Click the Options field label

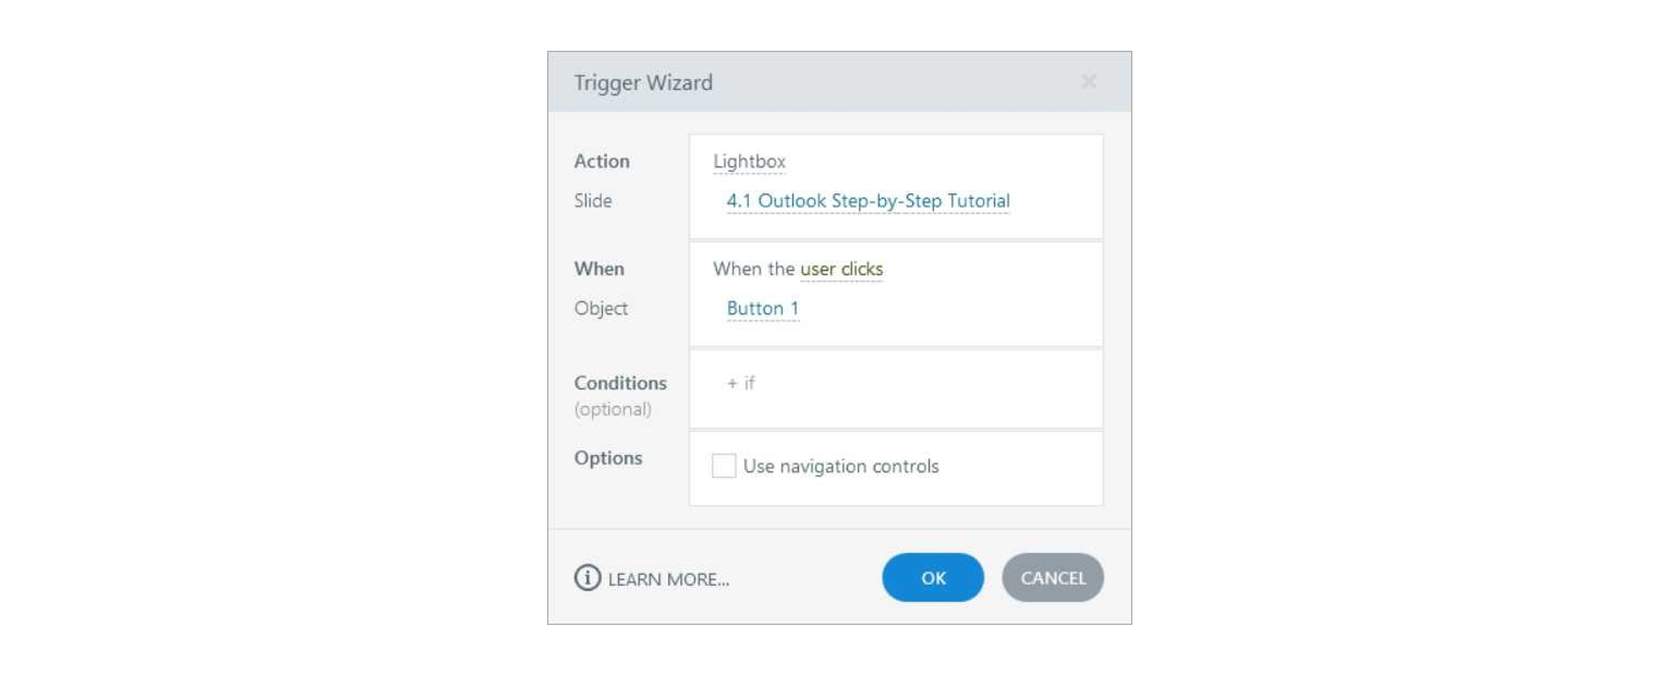tap(608, 458)
